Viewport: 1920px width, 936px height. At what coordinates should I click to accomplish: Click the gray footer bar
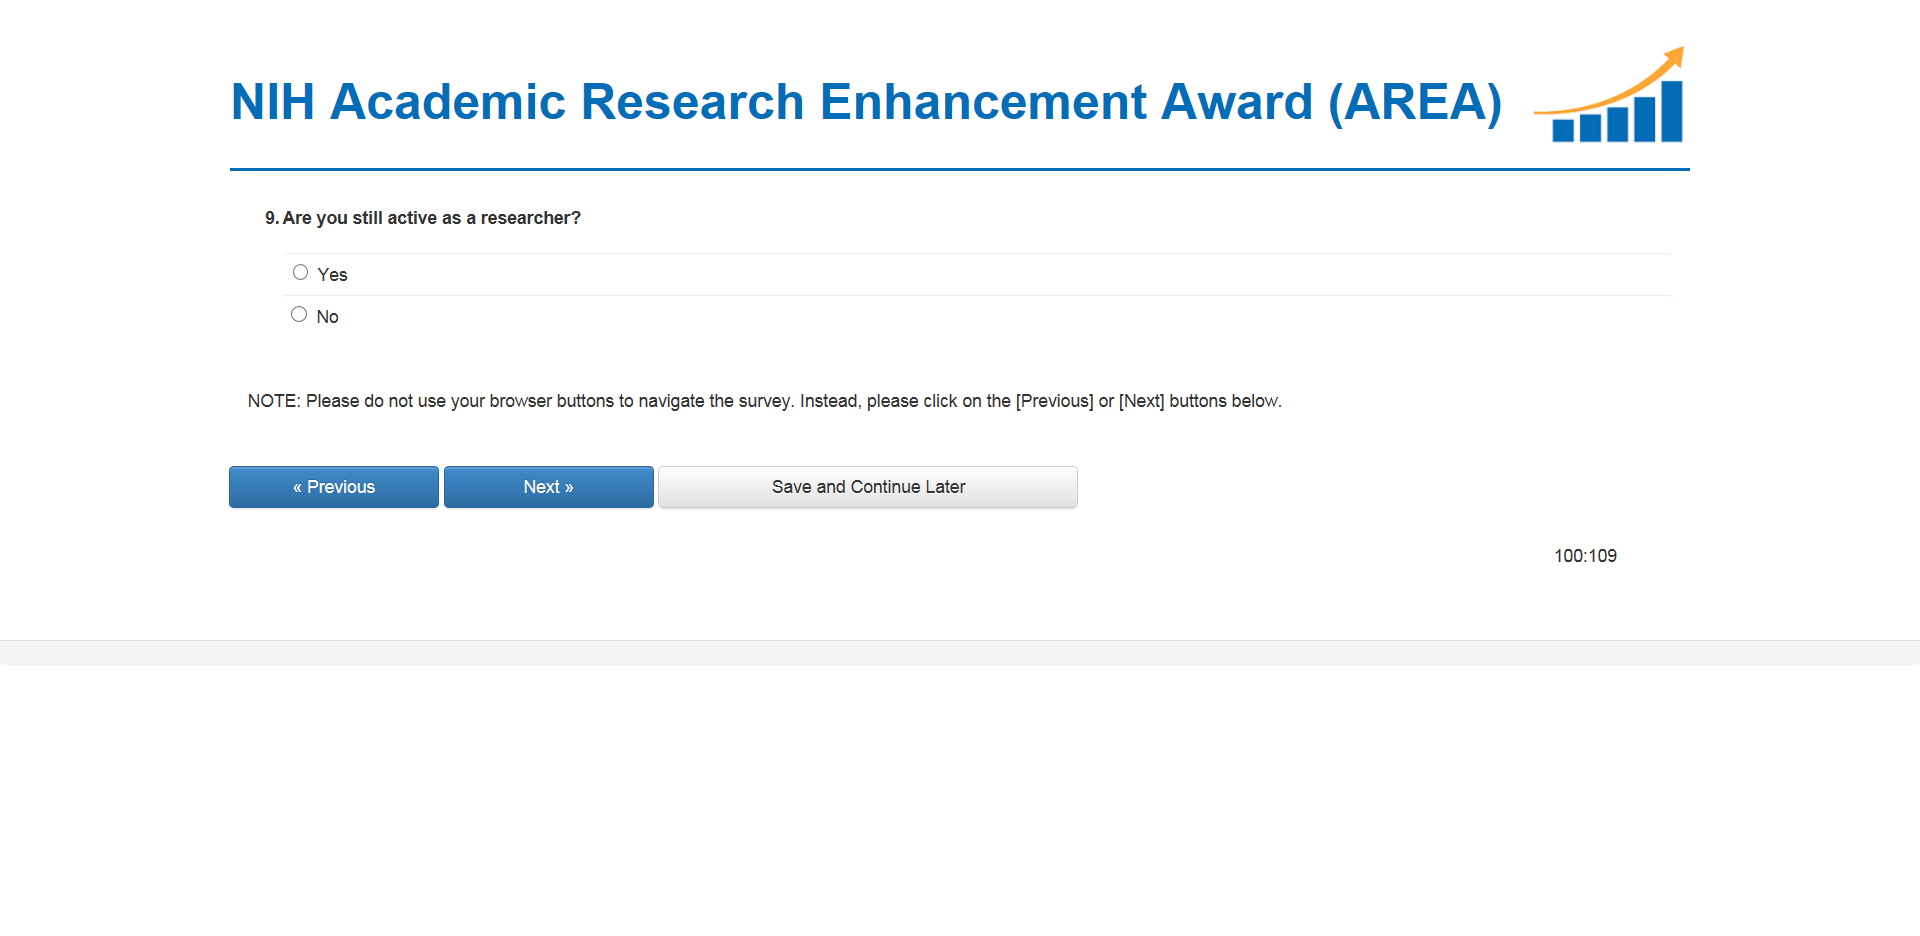tap(960, 653)
